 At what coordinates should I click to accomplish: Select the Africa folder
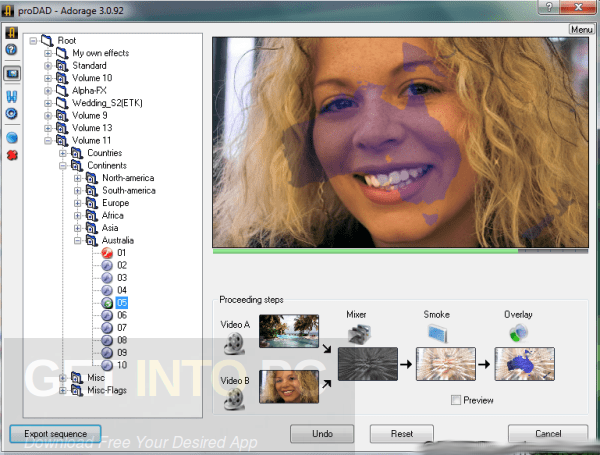[112, 215]
